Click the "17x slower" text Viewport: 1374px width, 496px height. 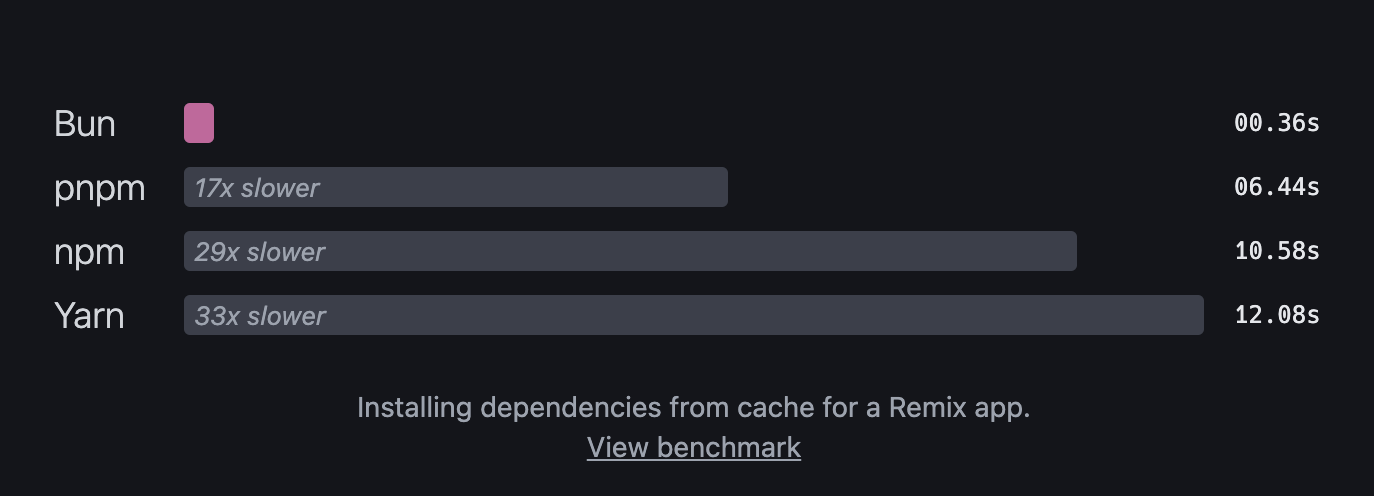257,188
